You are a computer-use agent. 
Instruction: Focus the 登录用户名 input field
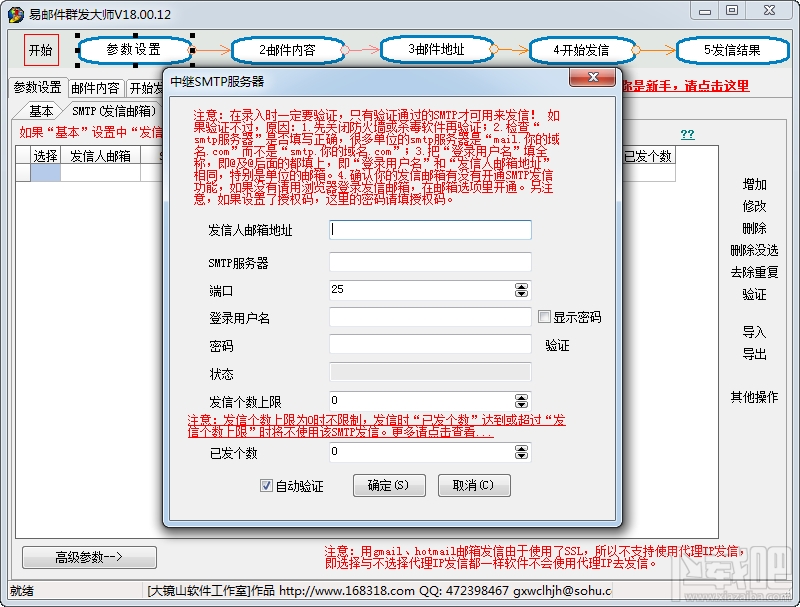coord(430,317)
